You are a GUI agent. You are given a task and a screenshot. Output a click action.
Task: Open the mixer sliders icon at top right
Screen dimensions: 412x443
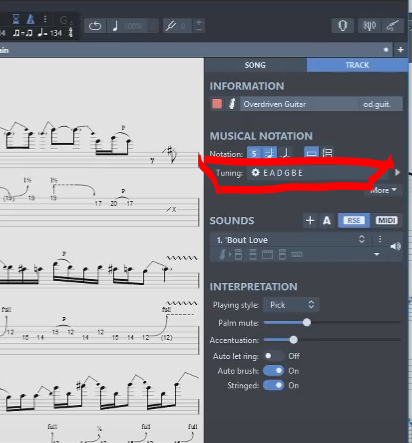pos(369,26)
